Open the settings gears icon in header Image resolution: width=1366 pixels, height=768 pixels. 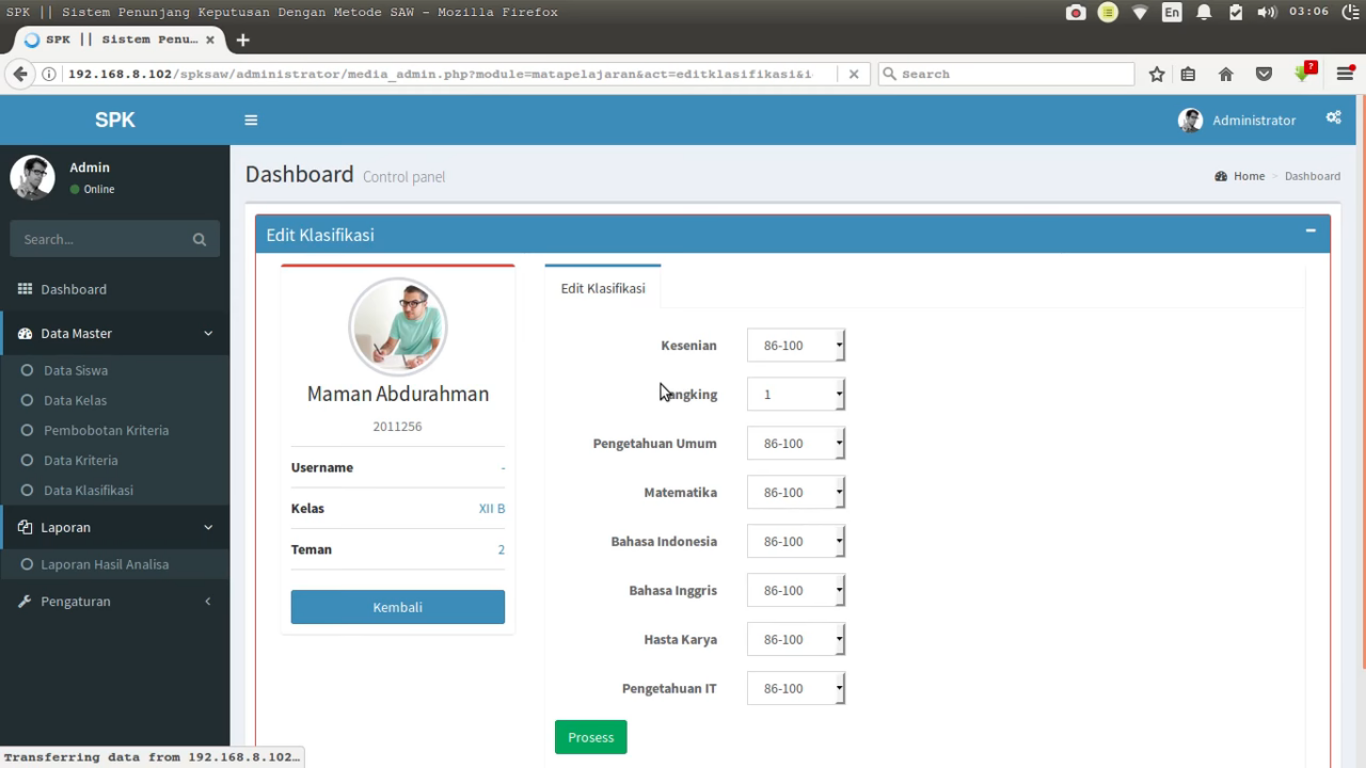pos(1333,118)
